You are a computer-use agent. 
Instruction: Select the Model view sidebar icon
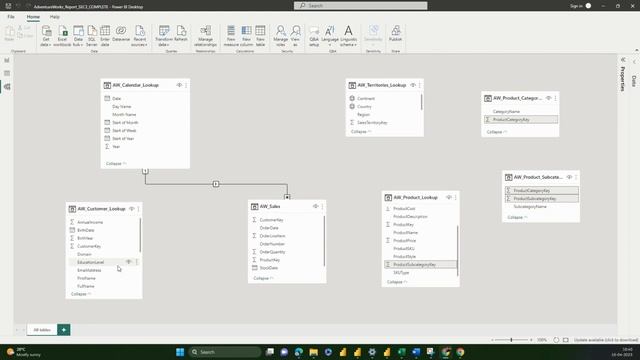pyautogui.click(x=7, y=87)
